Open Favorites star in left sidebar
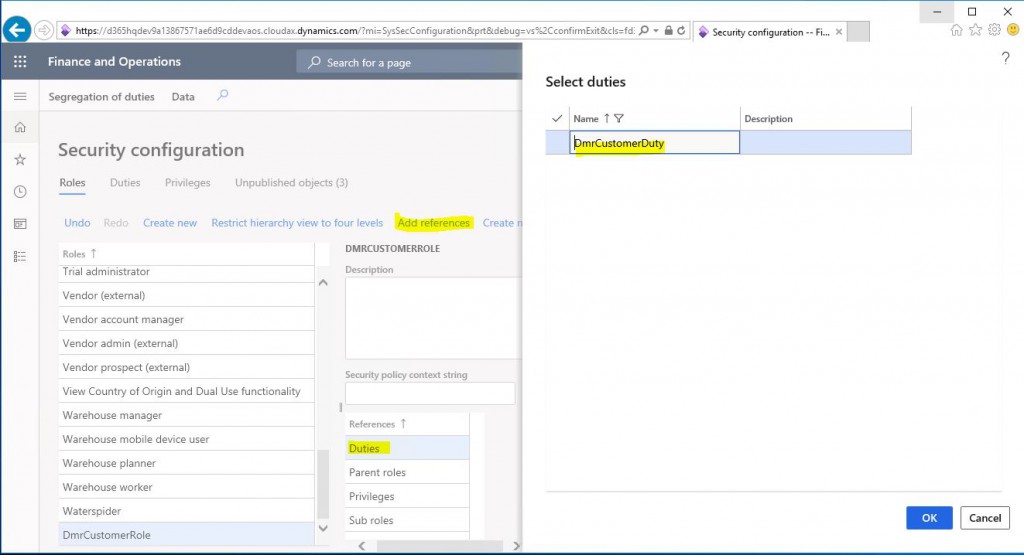Image resolution: width=1024 pixels, height=555 pixels. click(x=20, y=159)
